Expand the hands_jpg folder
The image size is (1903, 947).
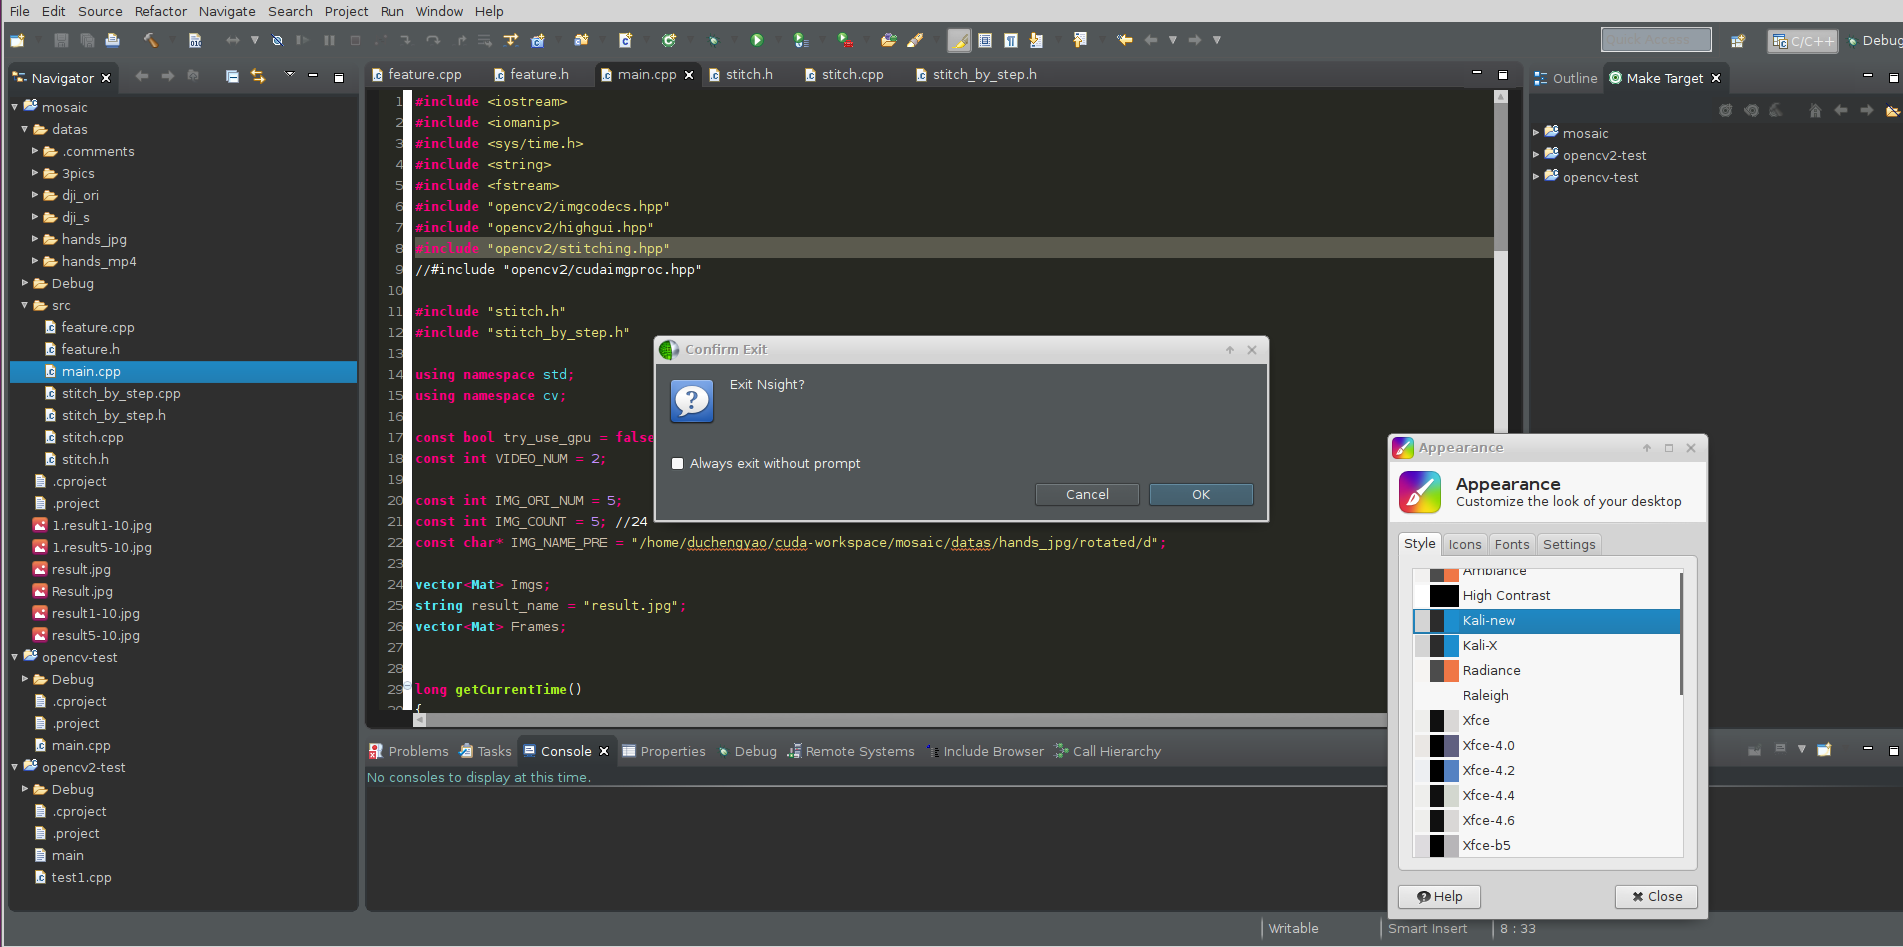point(35,239)
